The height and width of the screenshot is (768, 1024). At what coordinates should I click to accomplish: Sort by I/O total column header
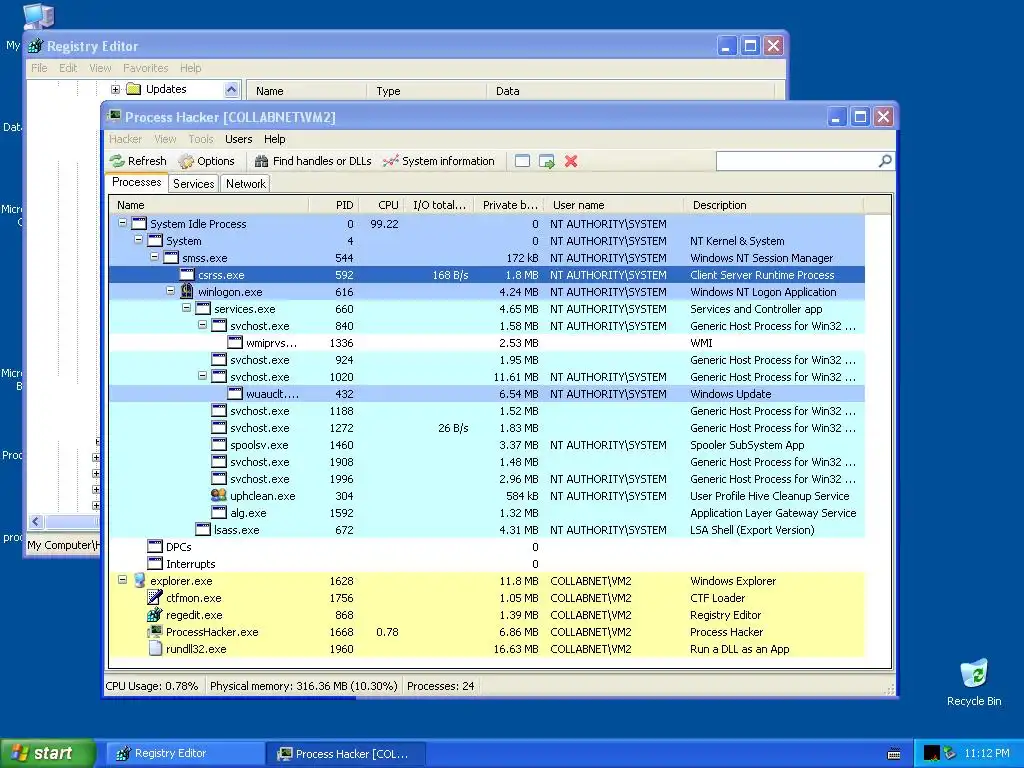coord(439,205)
